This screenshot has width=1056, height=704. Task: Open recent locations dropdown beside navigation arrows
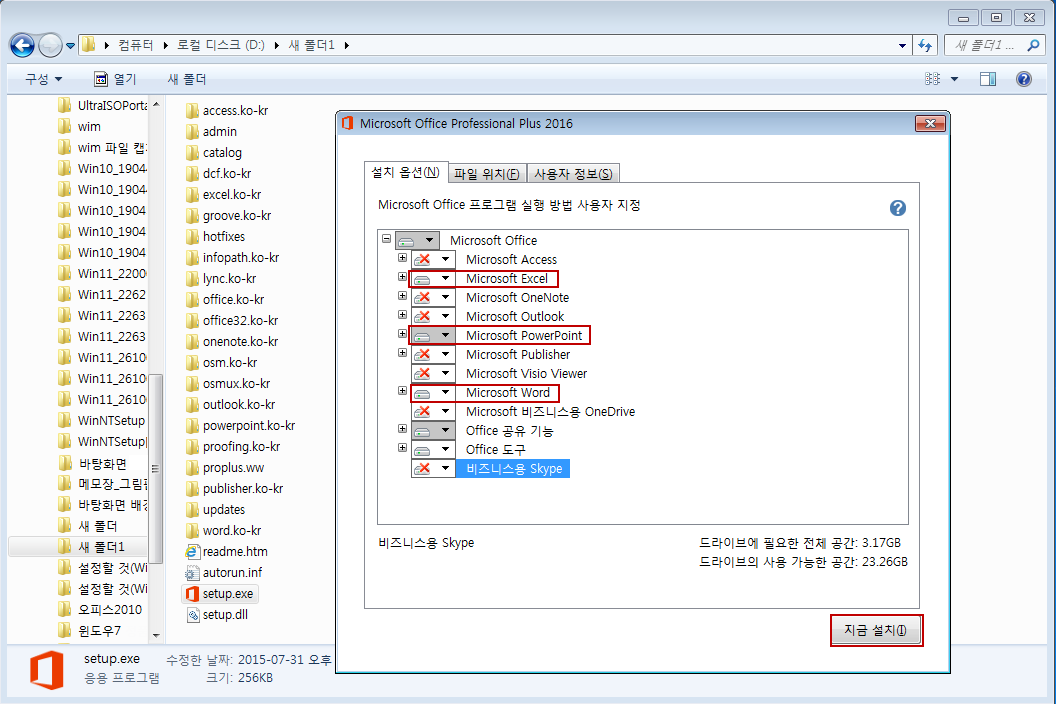(x=70, y=46)
